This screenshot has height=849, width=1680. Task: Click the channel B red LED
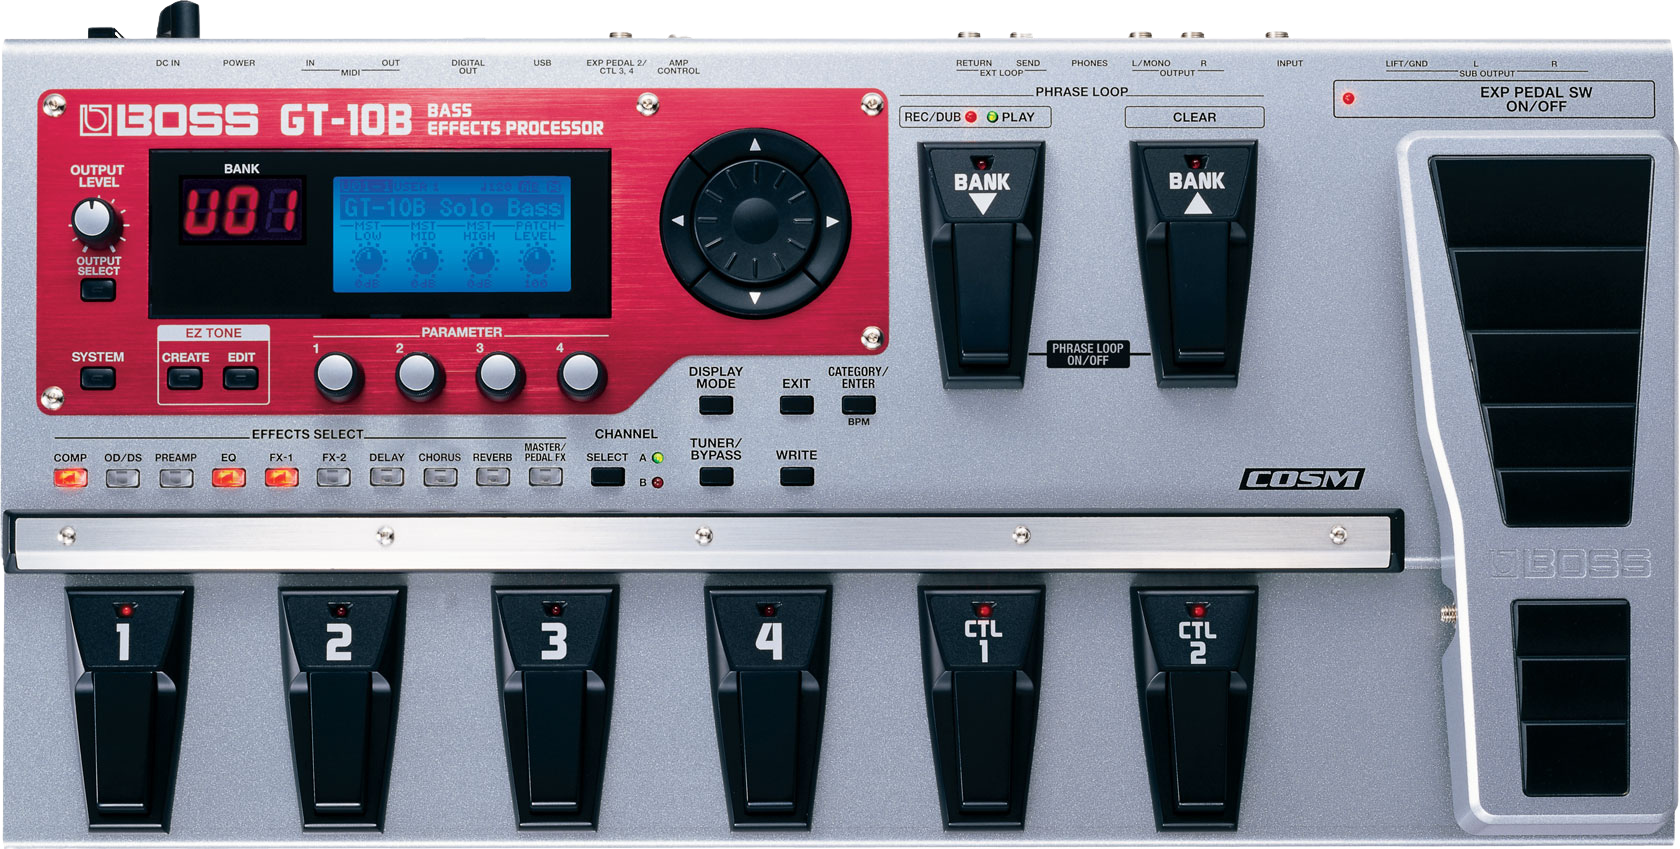pos(657,482)
